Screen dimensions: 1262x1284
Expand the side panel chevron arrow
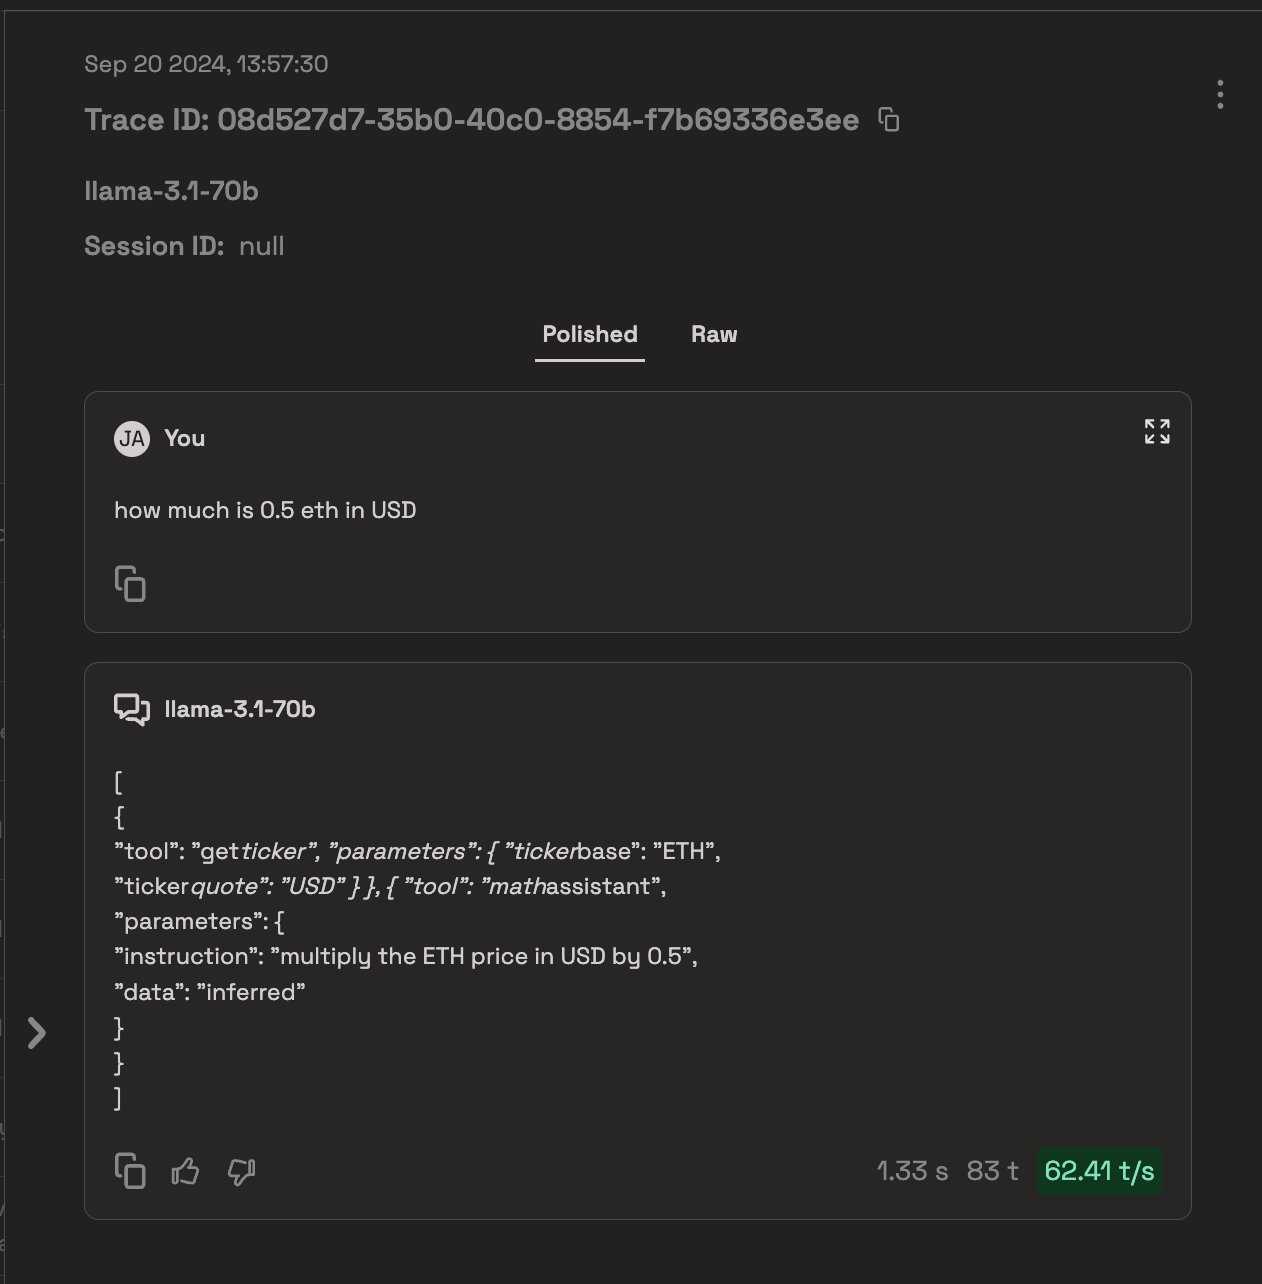pos(37,1033)
